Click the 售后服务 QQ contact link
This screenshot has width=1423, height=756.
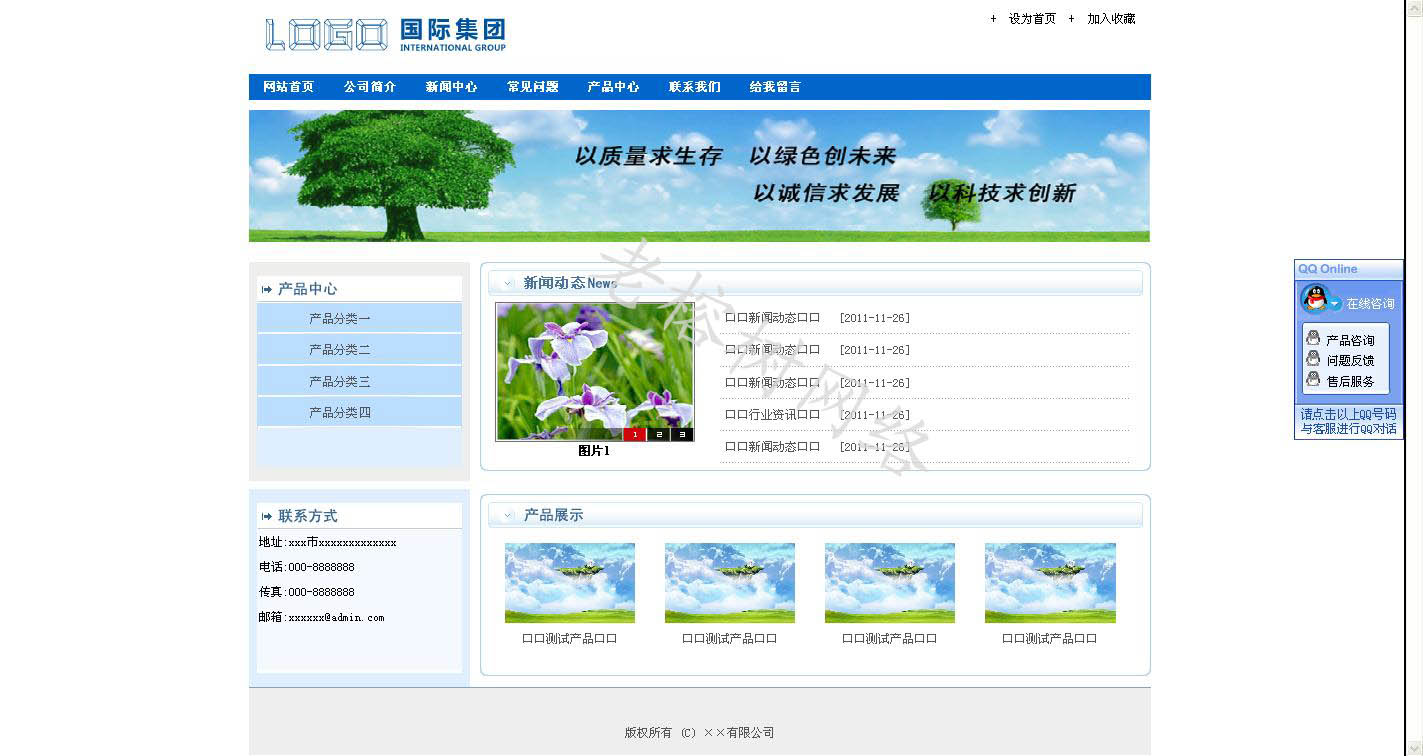[x=1350, y=381]
